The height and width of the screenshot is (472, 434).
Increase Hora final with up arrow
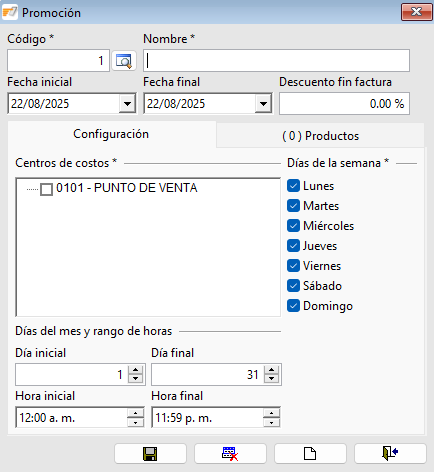271,413
